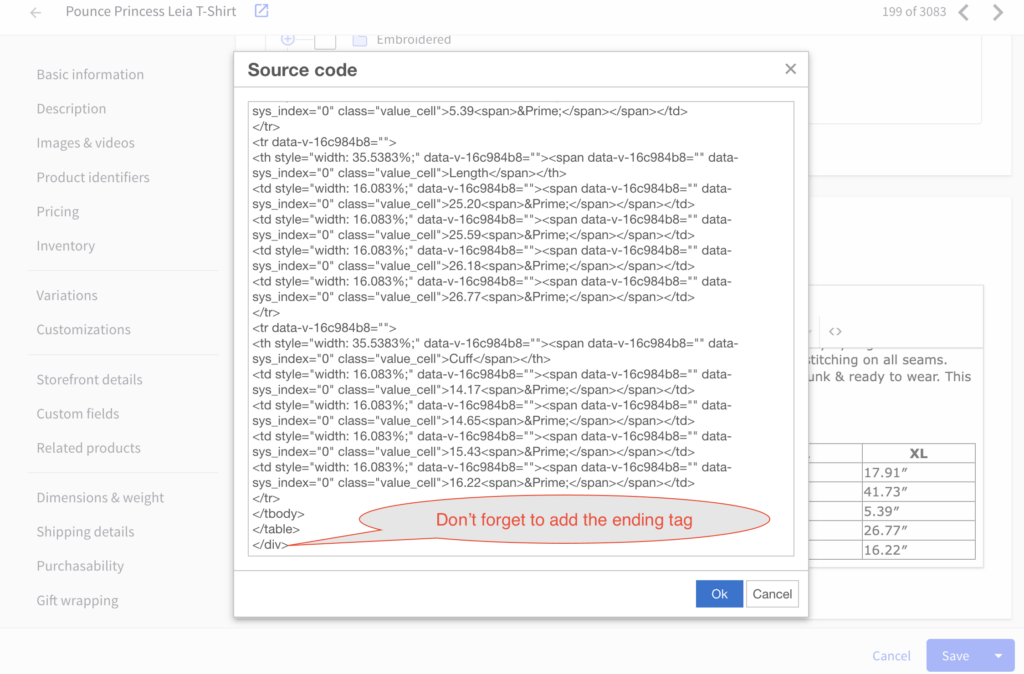This screenshot has height=674, width=1024.
Task: Click the source code editor icon behind dialog
Action: pos(835,331)
